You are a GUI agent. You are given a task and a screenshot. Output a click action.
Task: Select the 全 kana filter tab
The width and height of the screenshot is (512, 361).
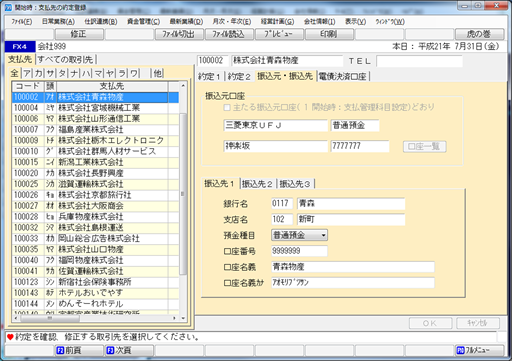14,73
